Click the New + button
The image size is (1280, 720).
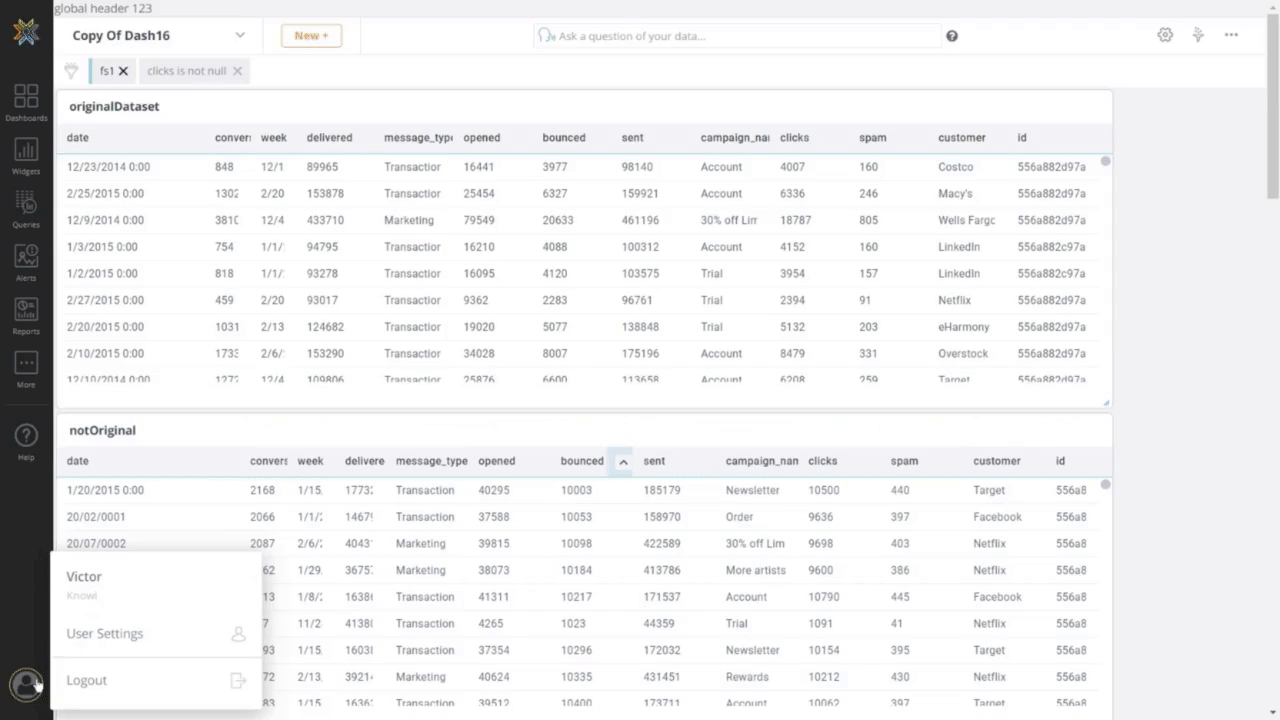coord(311,35)
